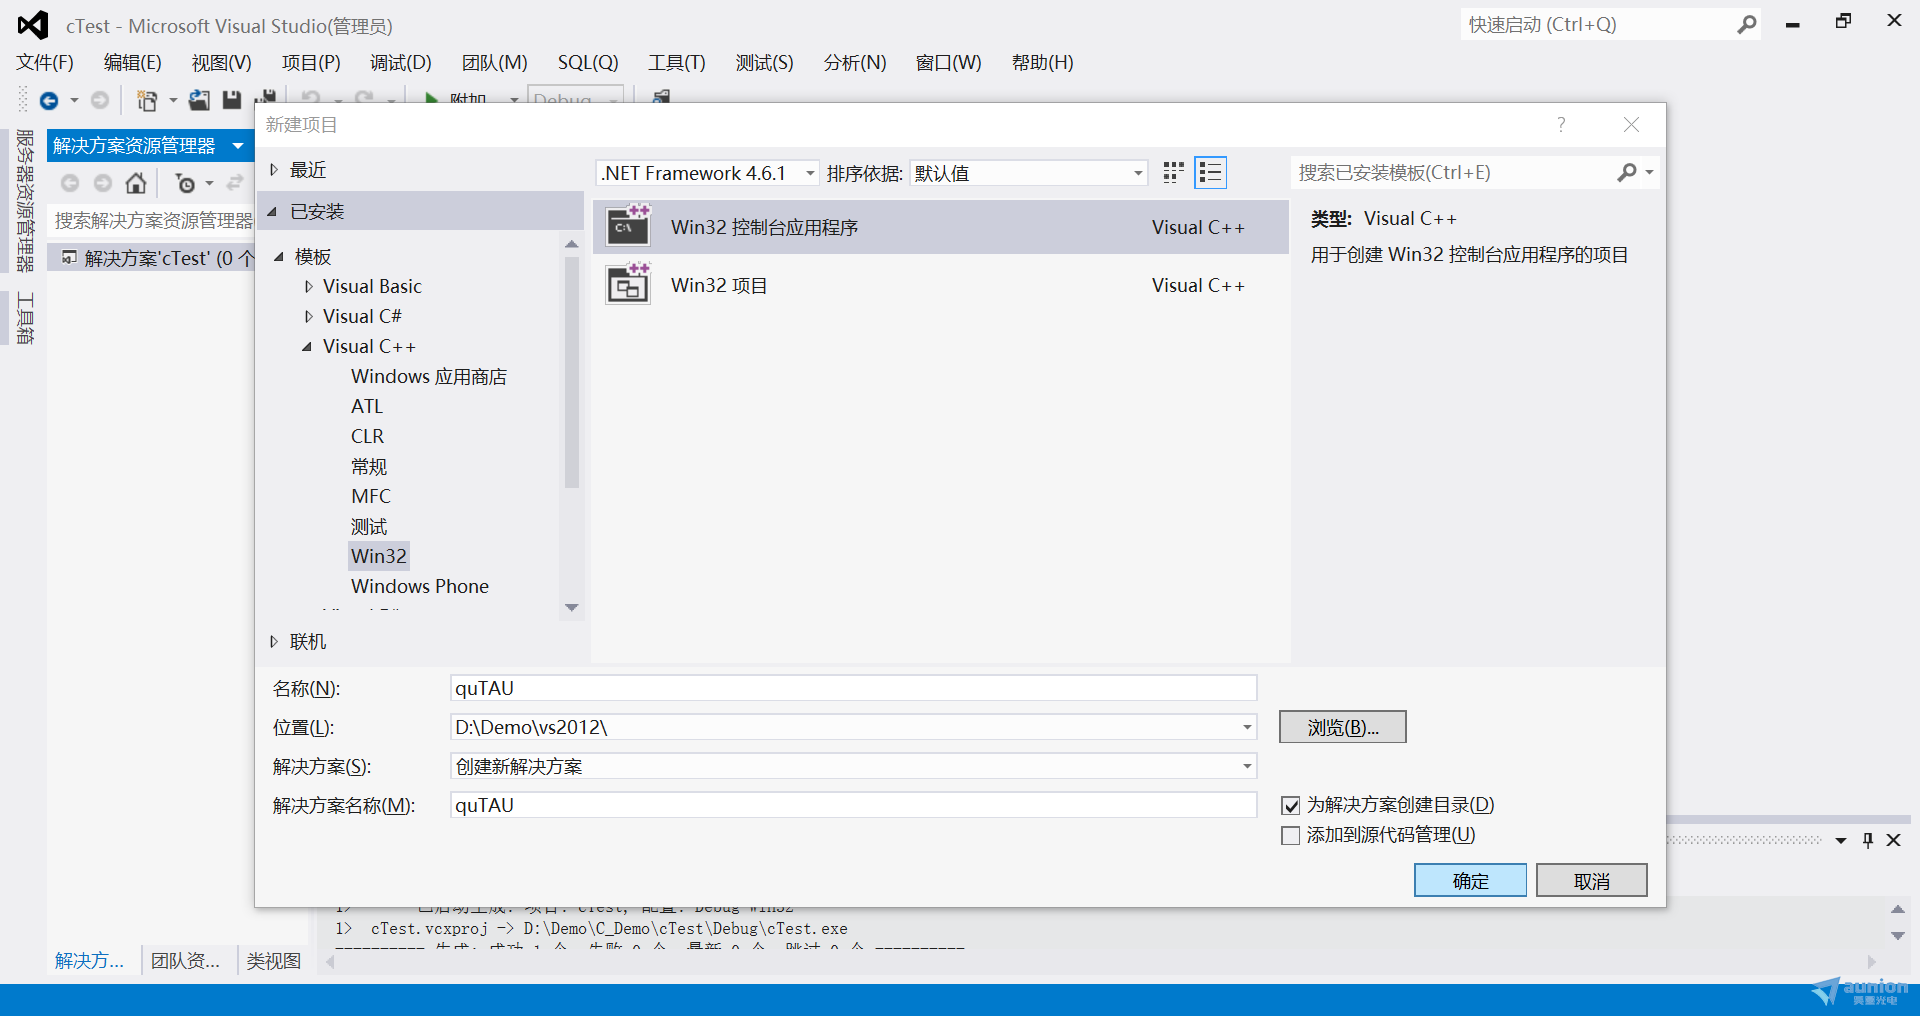Screen dimensions: 1920x1016
Task: Switch template list to medium icons view
Action: coord(1174,173)
